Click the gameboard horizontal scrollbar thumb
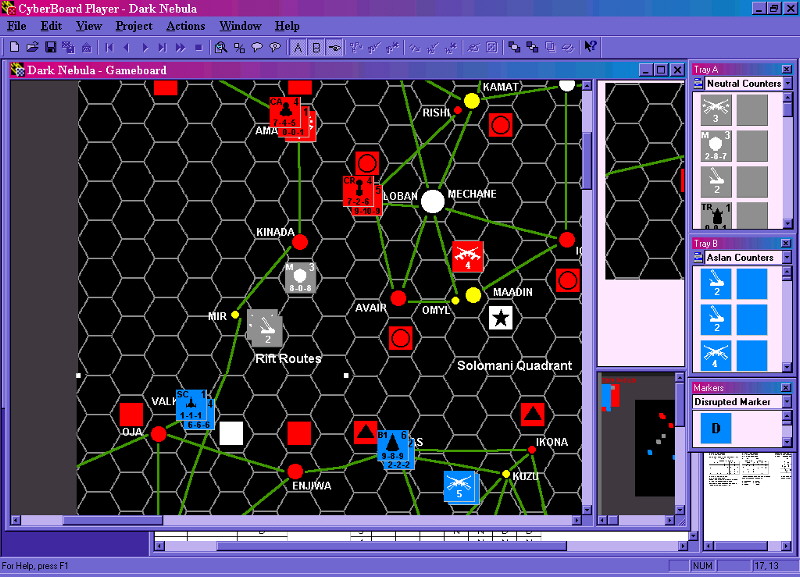This screenshot has width=800, height=577. tap(112, 520)
